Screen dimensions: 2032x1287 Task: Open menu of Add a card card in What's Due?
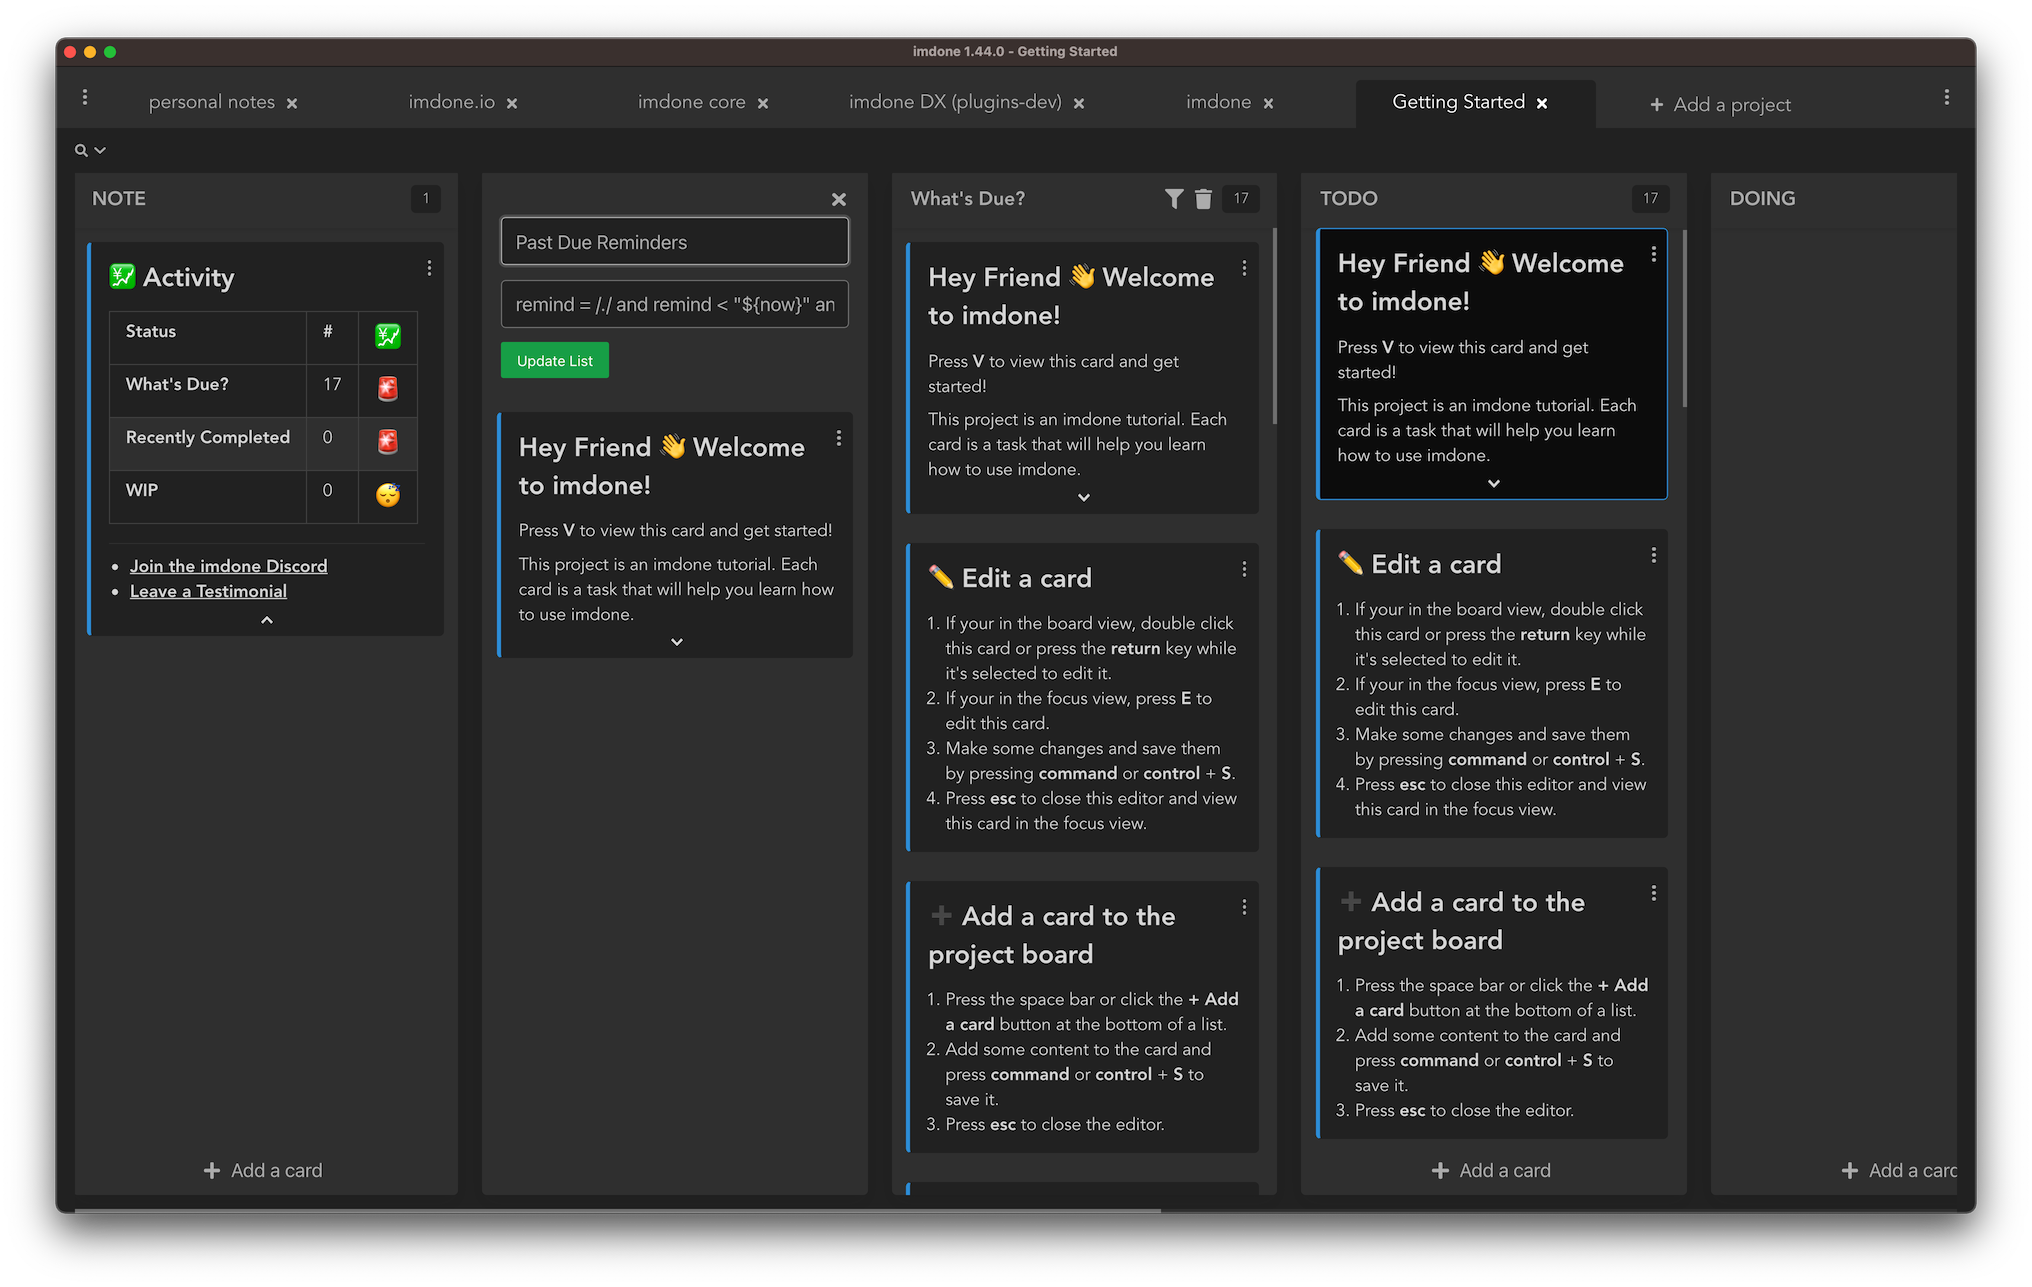[1244, 907]
